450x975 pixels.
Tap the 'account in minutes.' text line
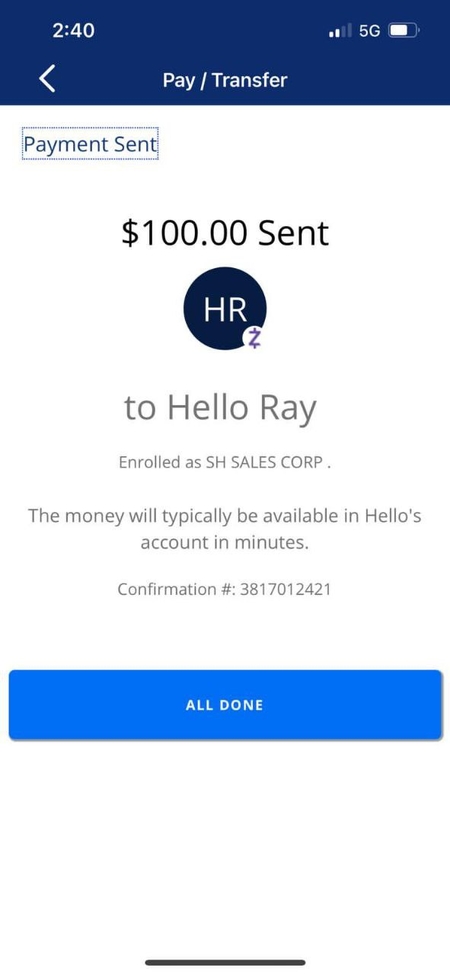click(224, 542)
